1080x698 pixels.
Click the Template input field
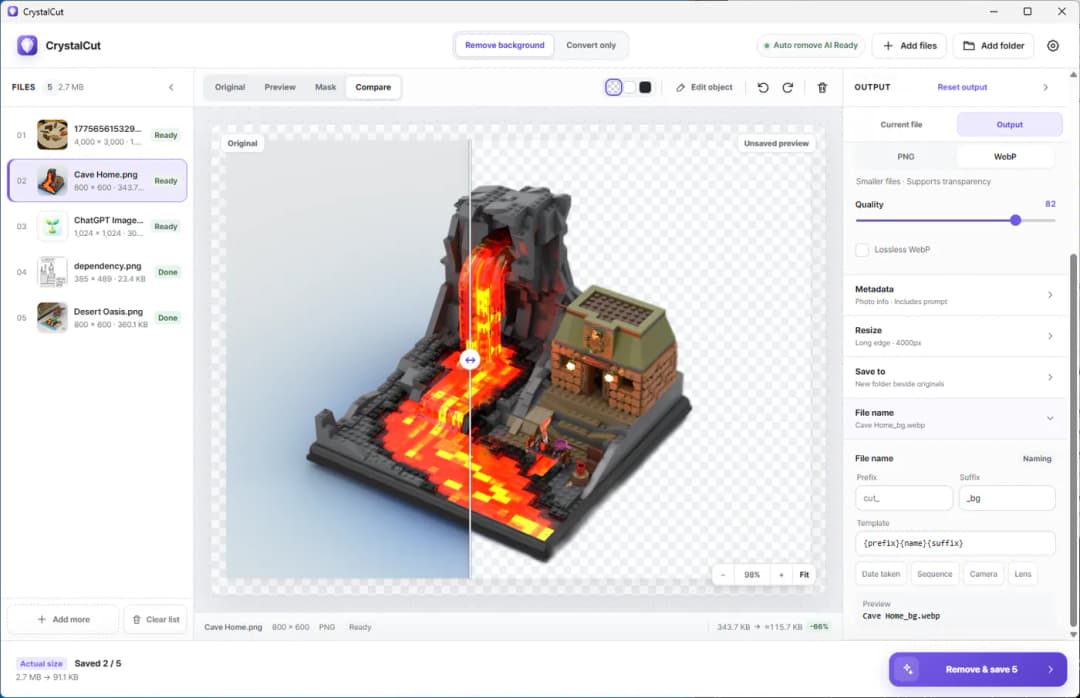(955, 543)
